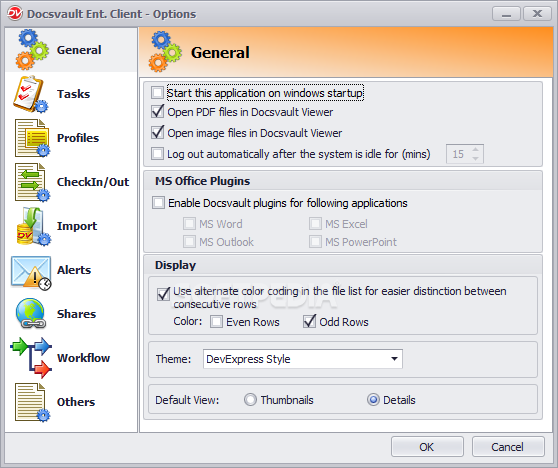
Task: Click the Alerts envelope icon
Action: (x=31, y=273)
